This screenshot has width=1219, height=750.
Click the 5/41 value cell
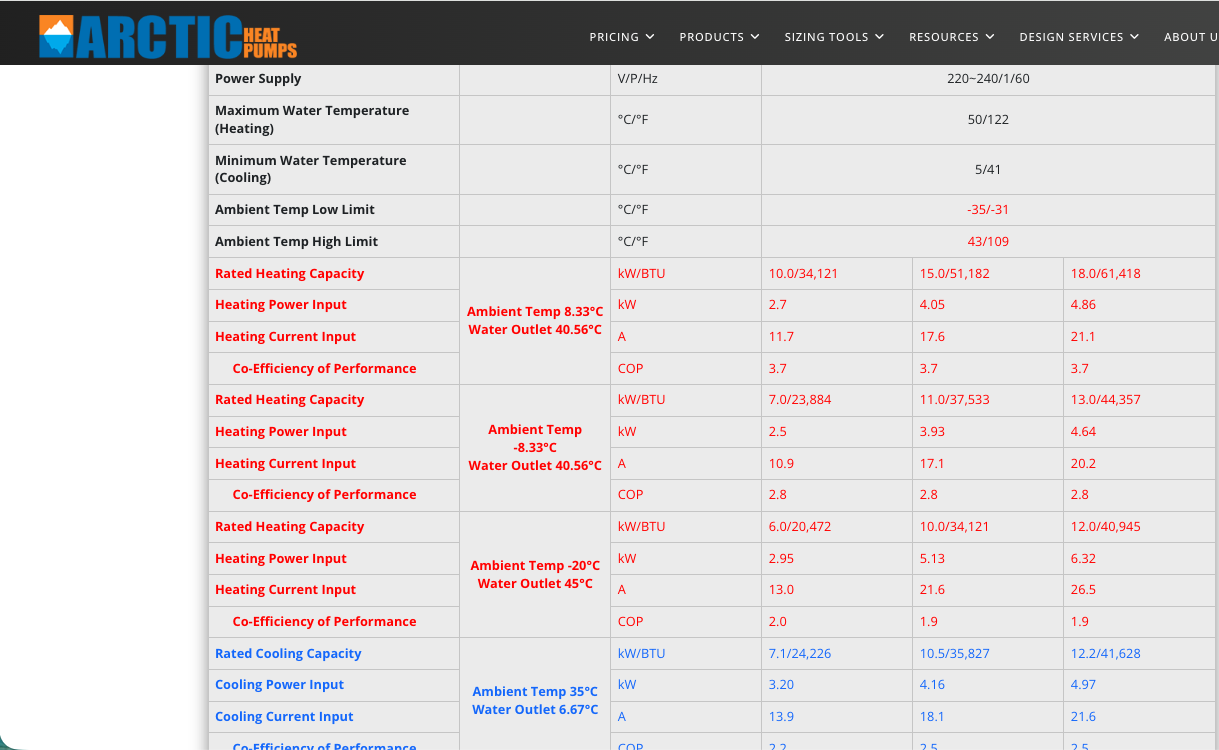coord(988,169)
